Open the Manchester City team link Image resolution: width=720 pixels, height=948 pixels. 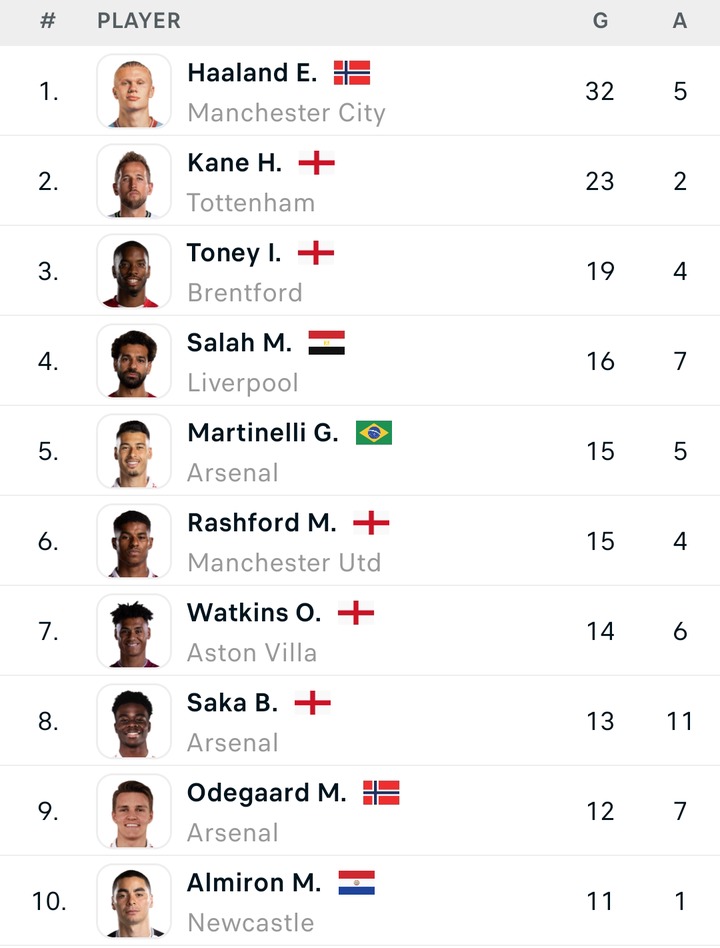tap(286, 113)
